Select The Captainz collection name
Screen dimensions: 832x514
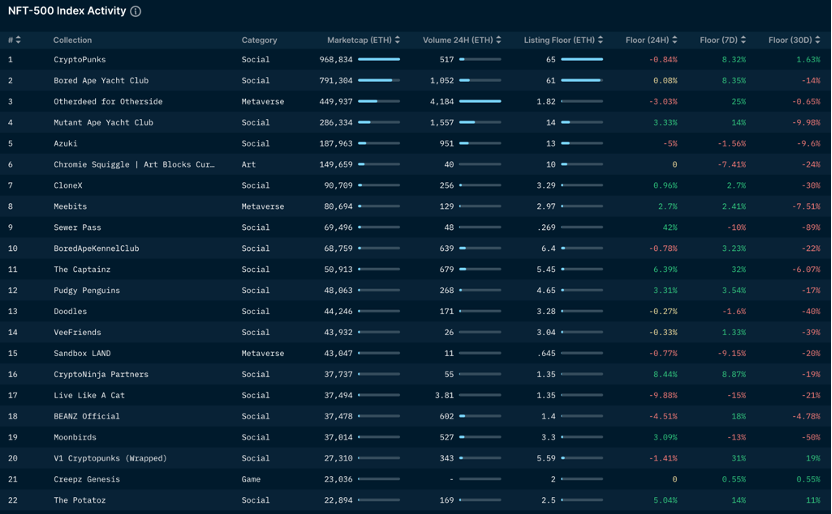(x=82, y=269)
